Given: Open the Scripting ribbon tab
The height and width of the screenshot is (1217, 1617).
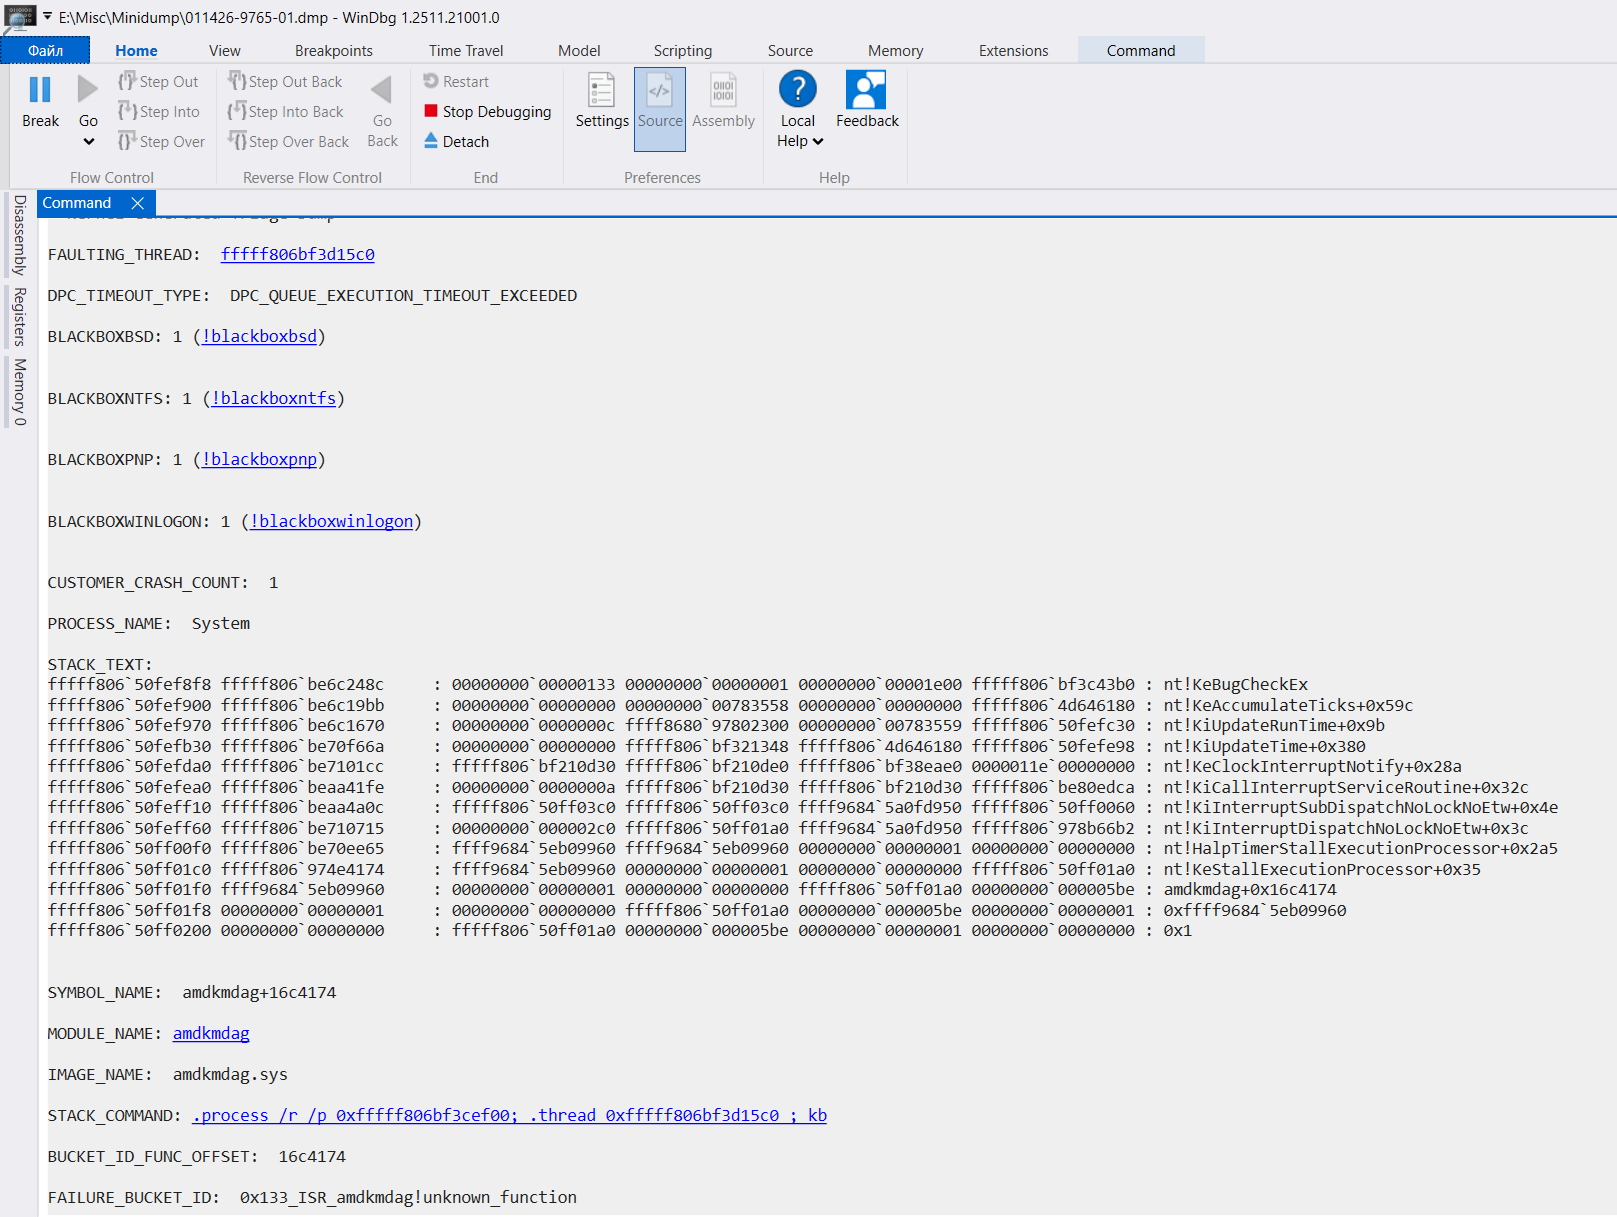Looking at the screenshot, I should pyautogui.click(x=683, y=50).
